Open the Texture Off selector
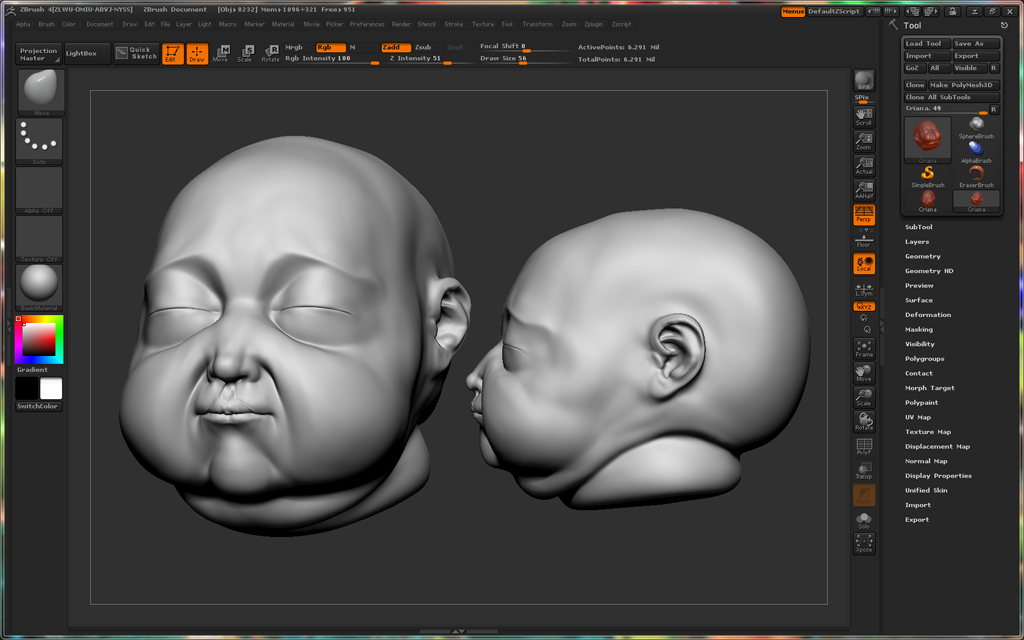This screenshot has width=1024, height=640. (40, 239)
